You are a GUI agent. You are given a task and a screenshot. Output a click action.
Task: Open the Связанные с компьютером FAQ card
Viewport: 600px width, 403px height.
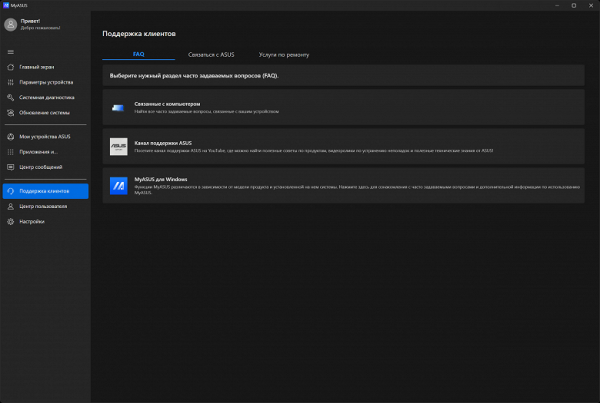click(344, 107)
